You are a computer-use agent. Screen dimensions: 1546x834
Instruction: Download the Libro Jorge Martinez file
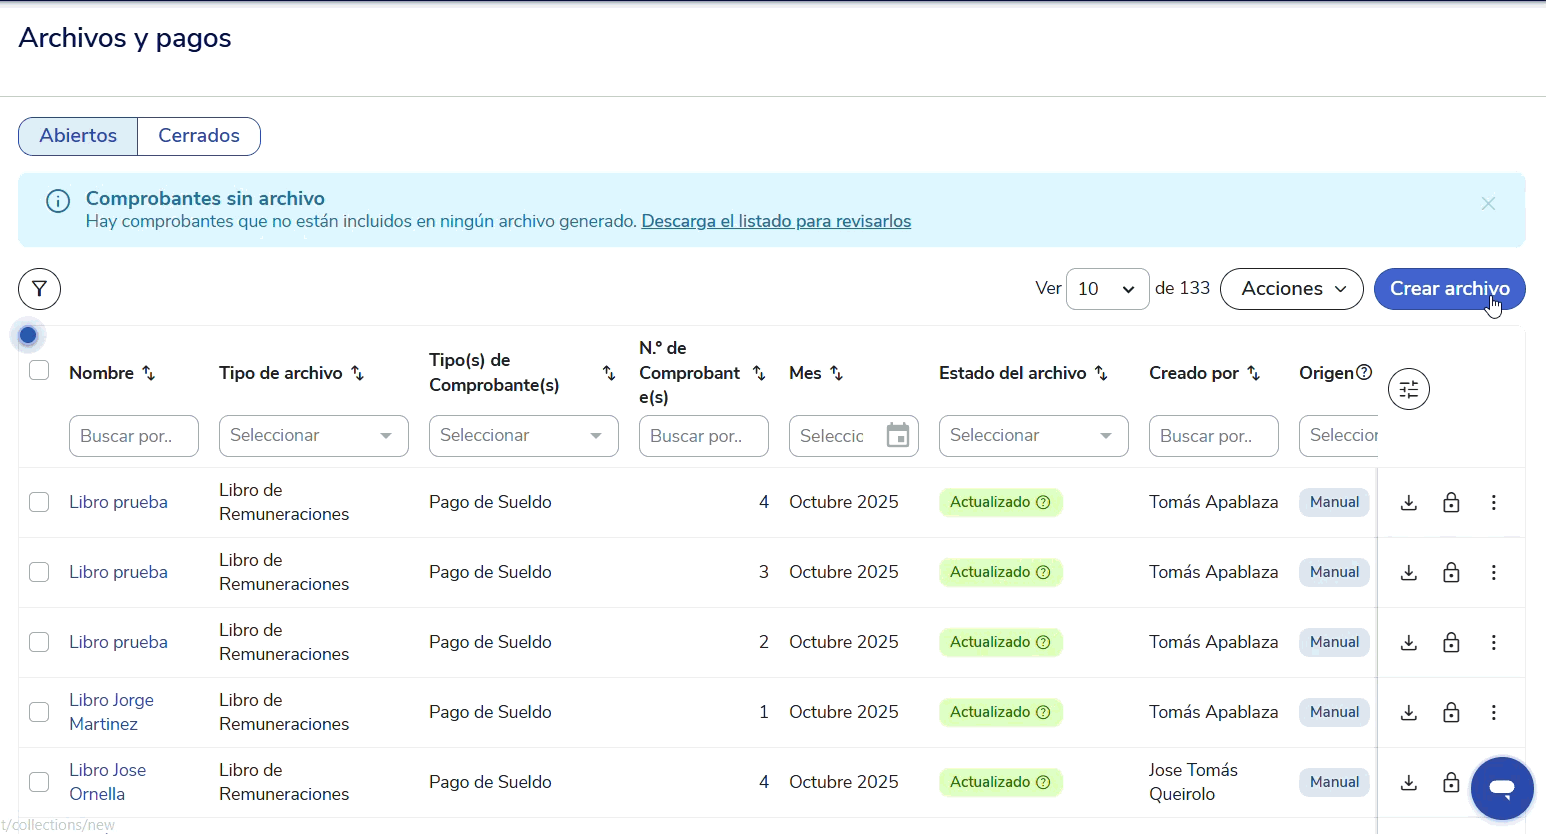click(x=1409, y=712)
